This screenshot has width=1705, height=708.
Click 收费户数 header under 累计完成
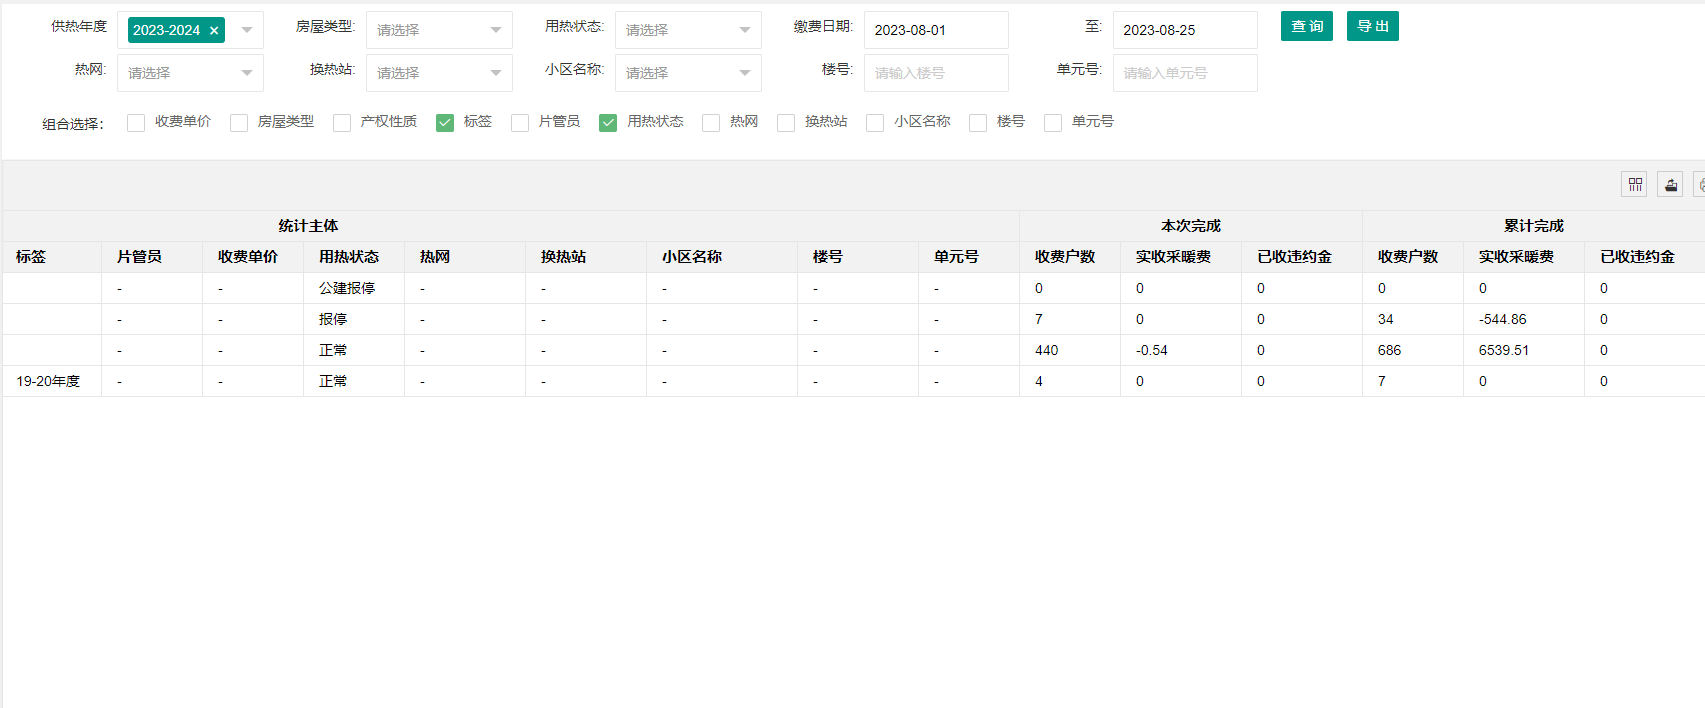click(x=1413, y=257)
